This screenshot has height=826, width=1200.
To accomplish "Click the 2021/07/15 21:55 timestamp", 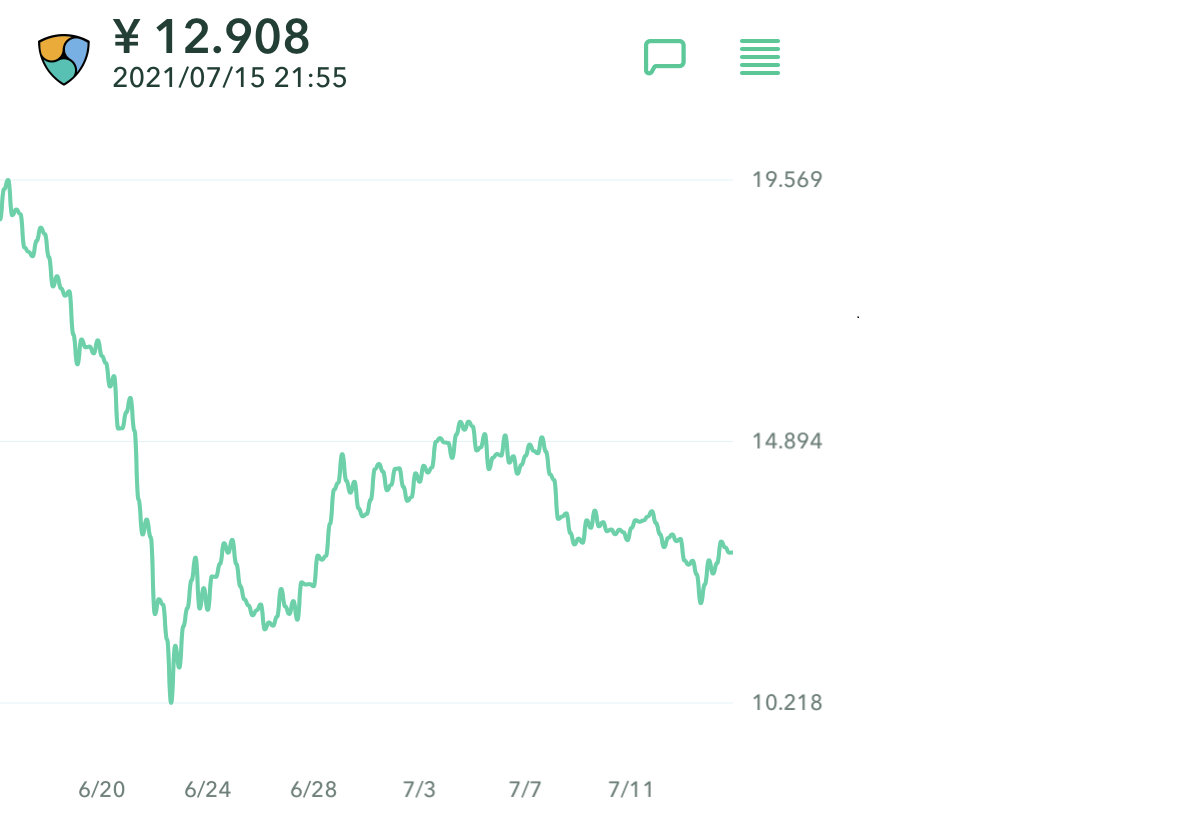I will tap(230, 78).
